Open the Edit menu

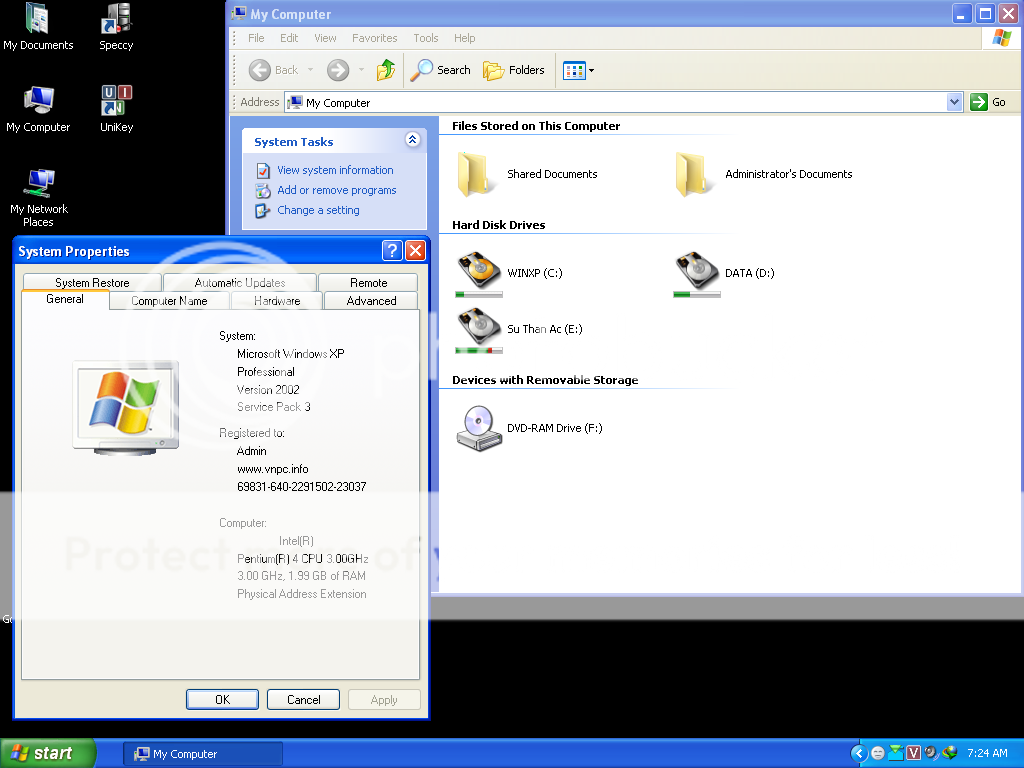point(289,38)
